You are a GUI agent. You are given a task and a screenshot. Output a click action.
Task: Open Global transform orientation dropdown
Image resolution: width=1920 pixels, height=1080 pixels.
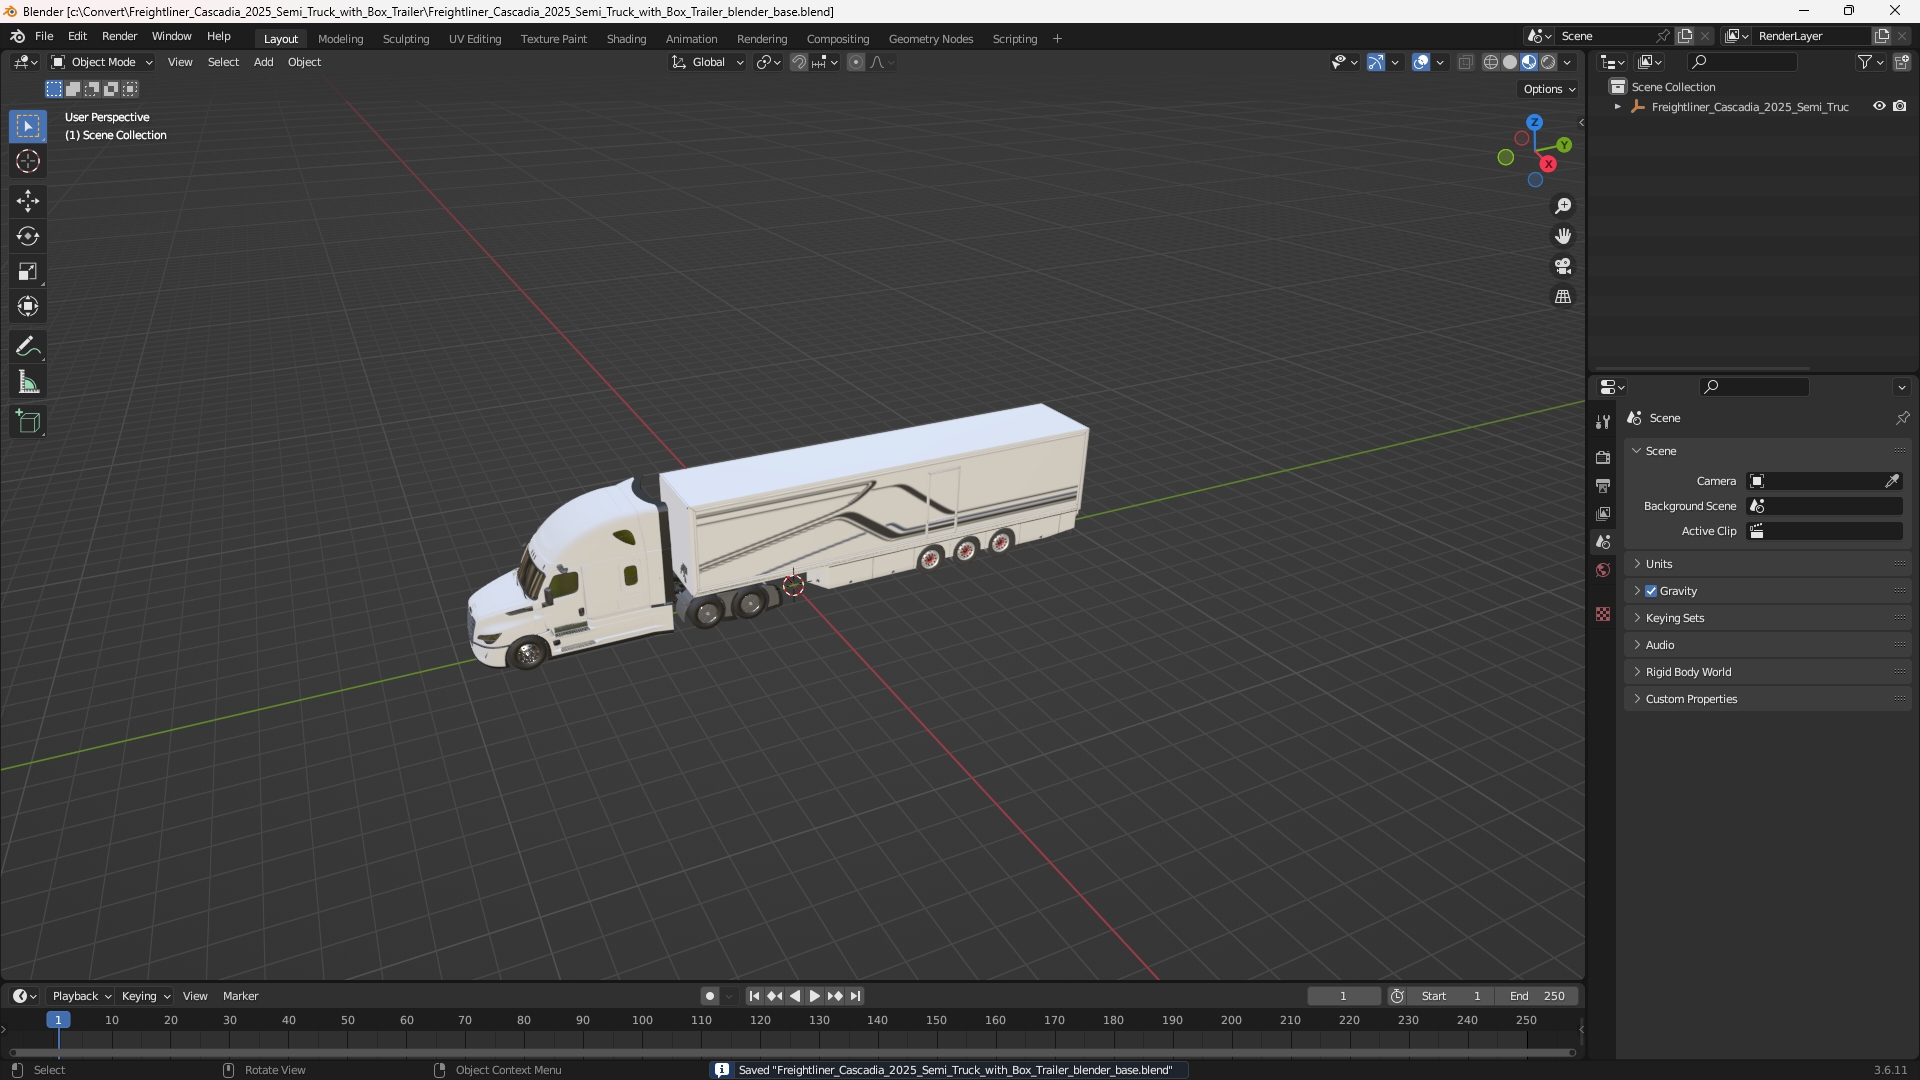pos(707,62)
